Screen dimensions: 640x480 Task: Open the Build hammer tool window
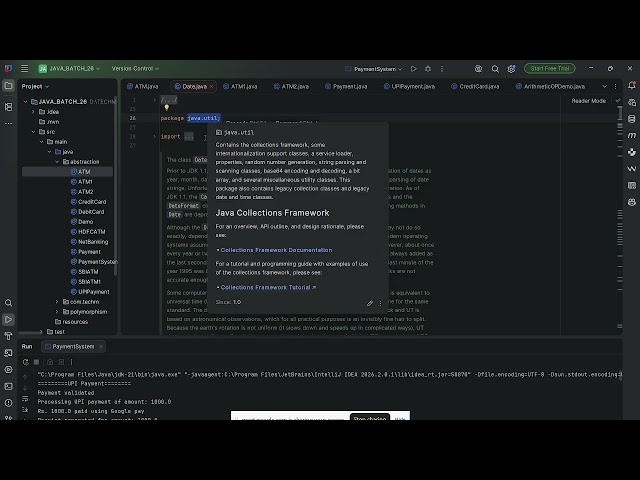[x=8, y=336]
